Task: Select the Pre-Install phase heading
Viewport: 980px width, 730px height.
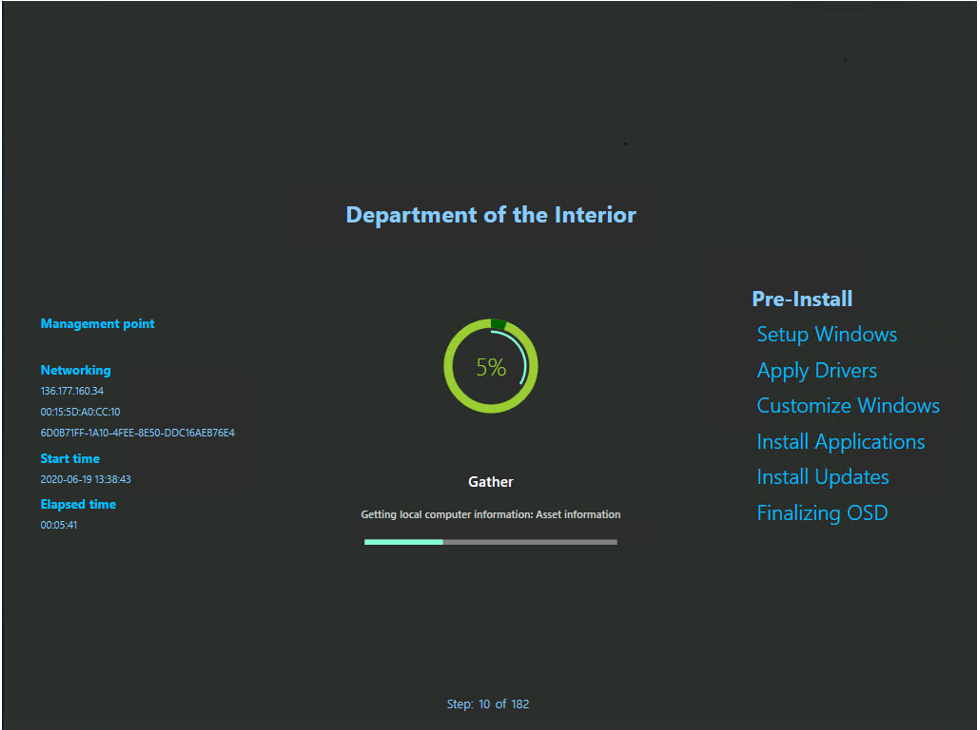Action: 802,299
